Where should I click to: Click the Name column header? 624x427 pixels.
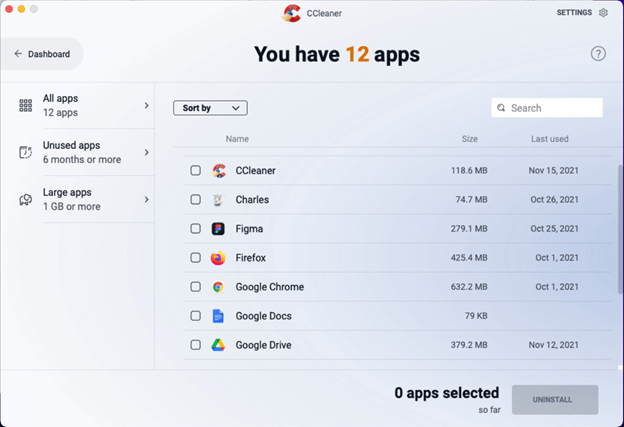pyautogui.click(x=237, y=139)
